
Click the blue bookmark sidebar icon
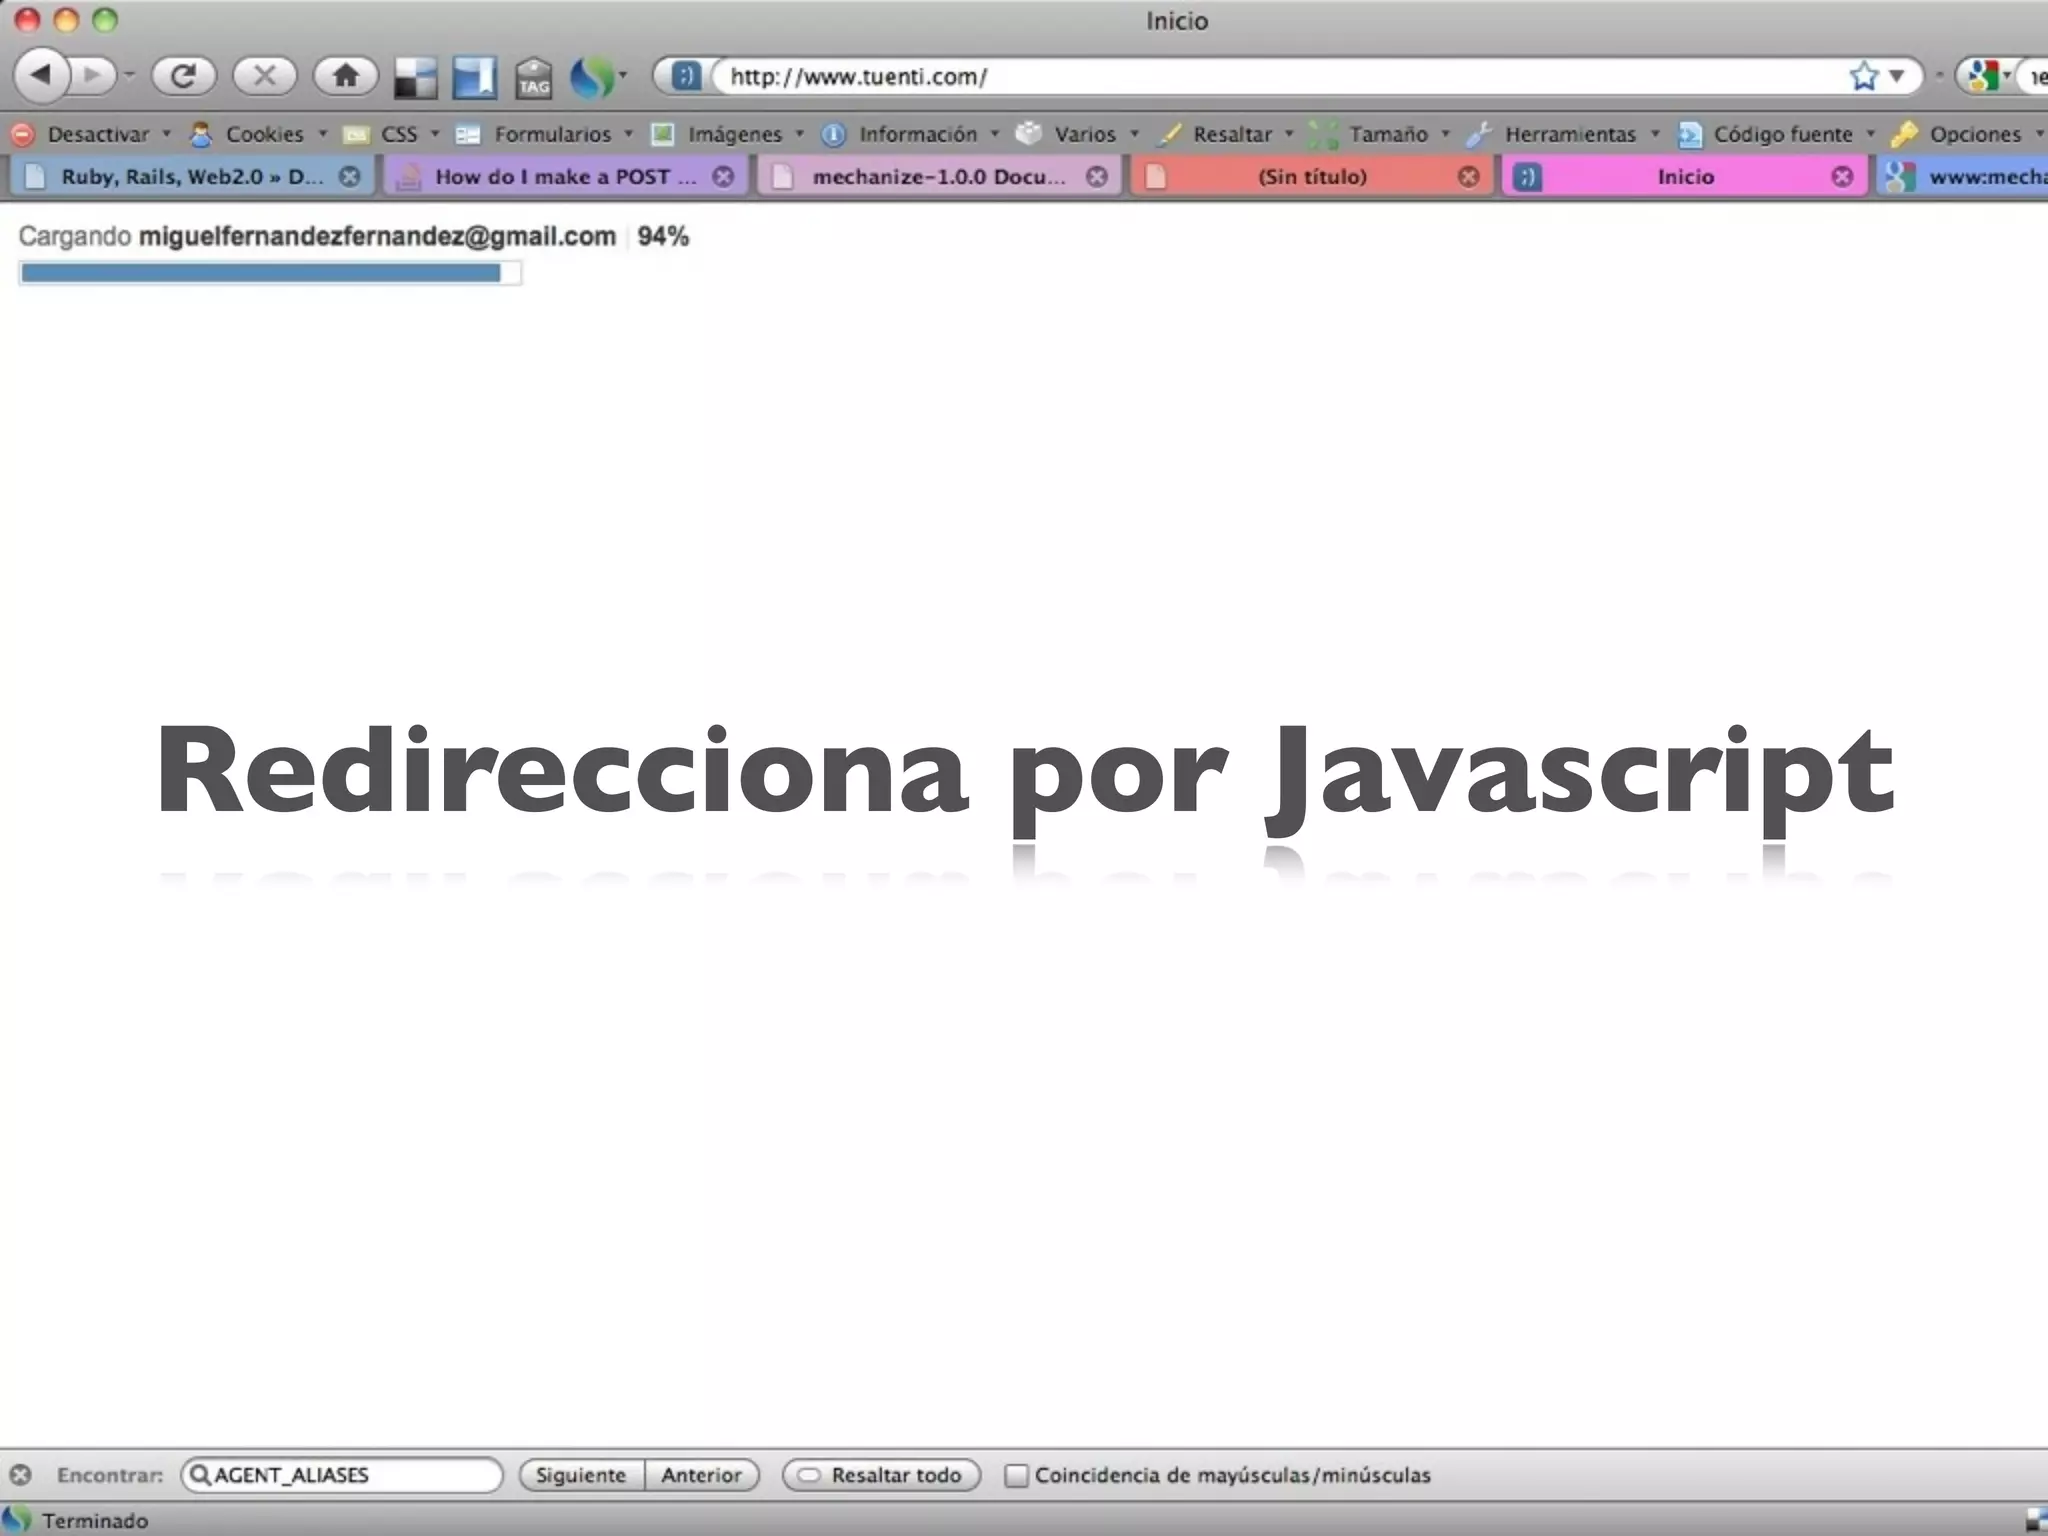[474, 77]
